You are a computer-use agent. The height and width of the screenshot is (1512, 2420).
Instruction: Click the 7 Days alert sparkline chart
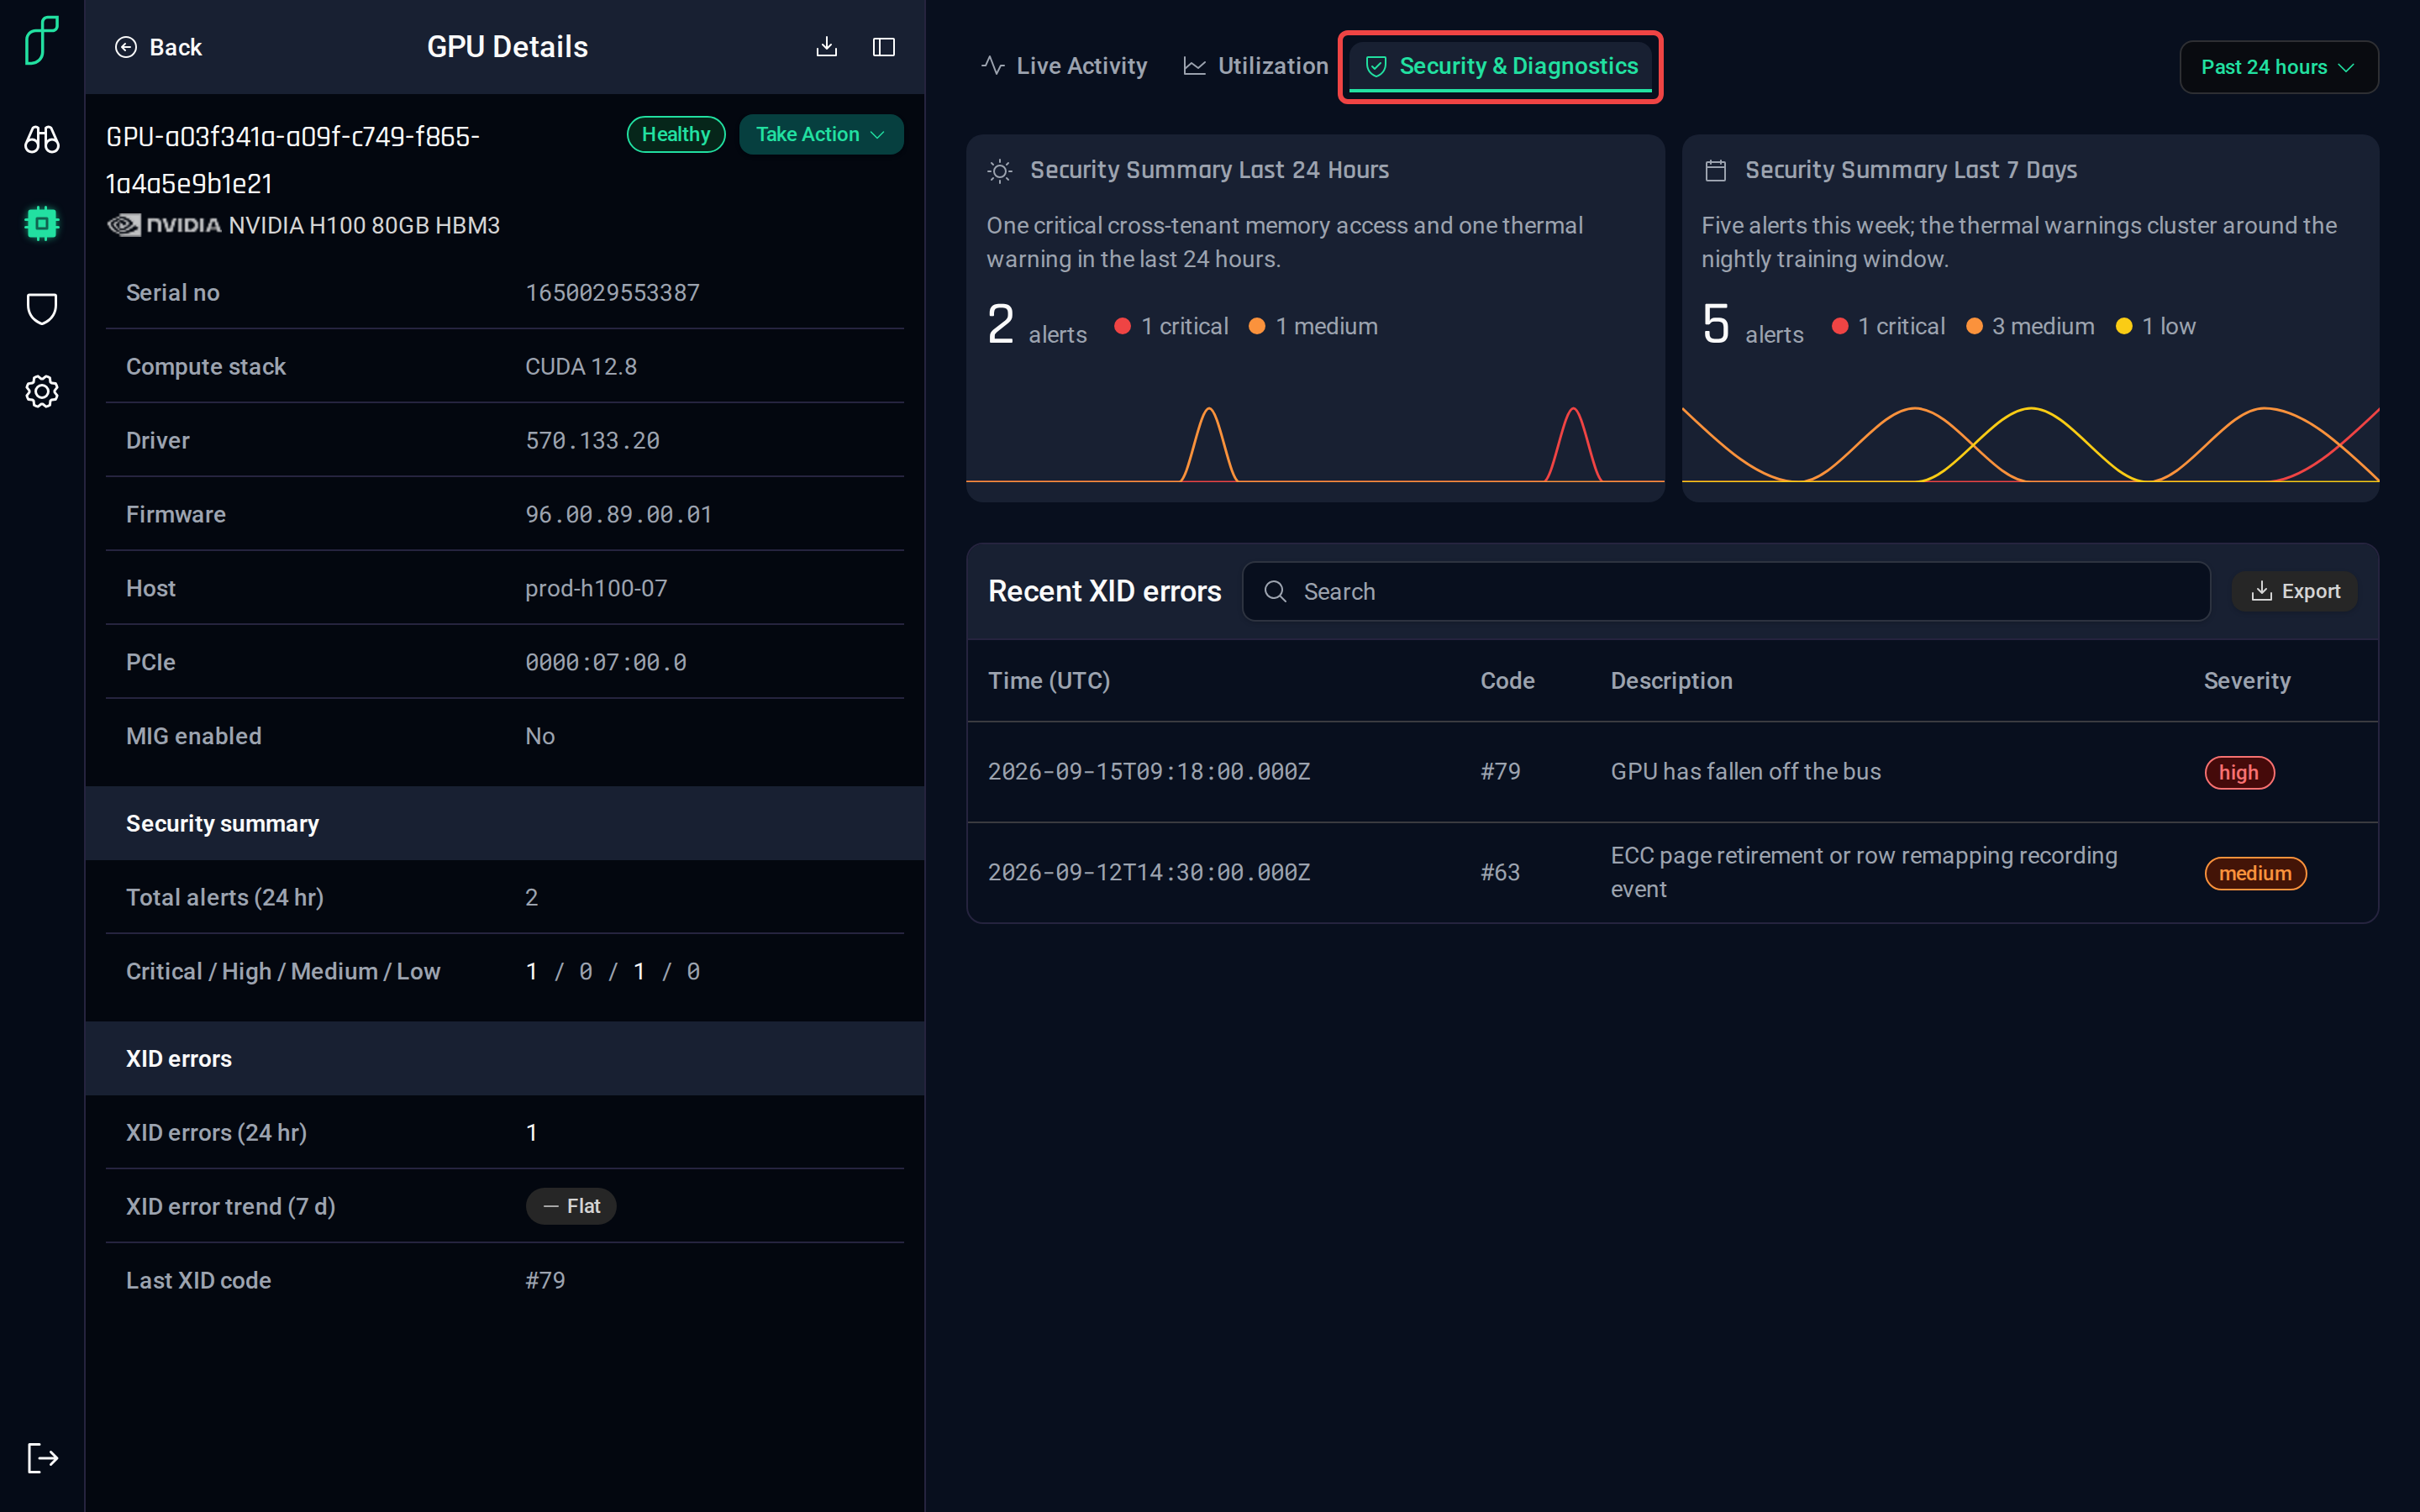click(2030, 444)
